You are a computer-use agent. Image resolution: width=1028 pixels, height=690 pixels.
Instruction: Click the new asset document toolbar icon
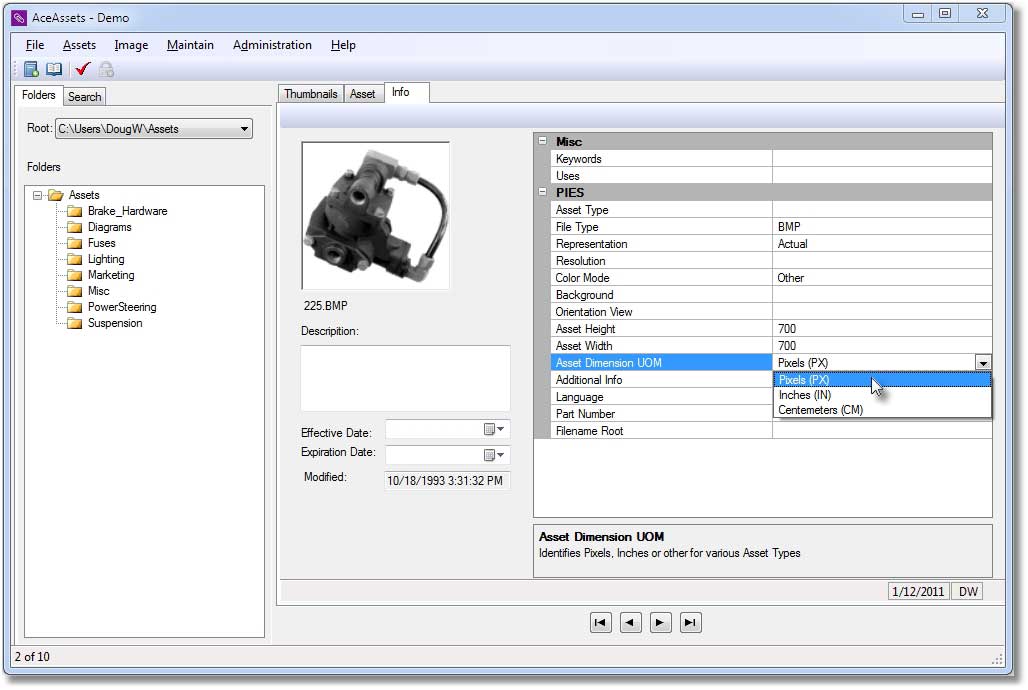pos(31,69)
